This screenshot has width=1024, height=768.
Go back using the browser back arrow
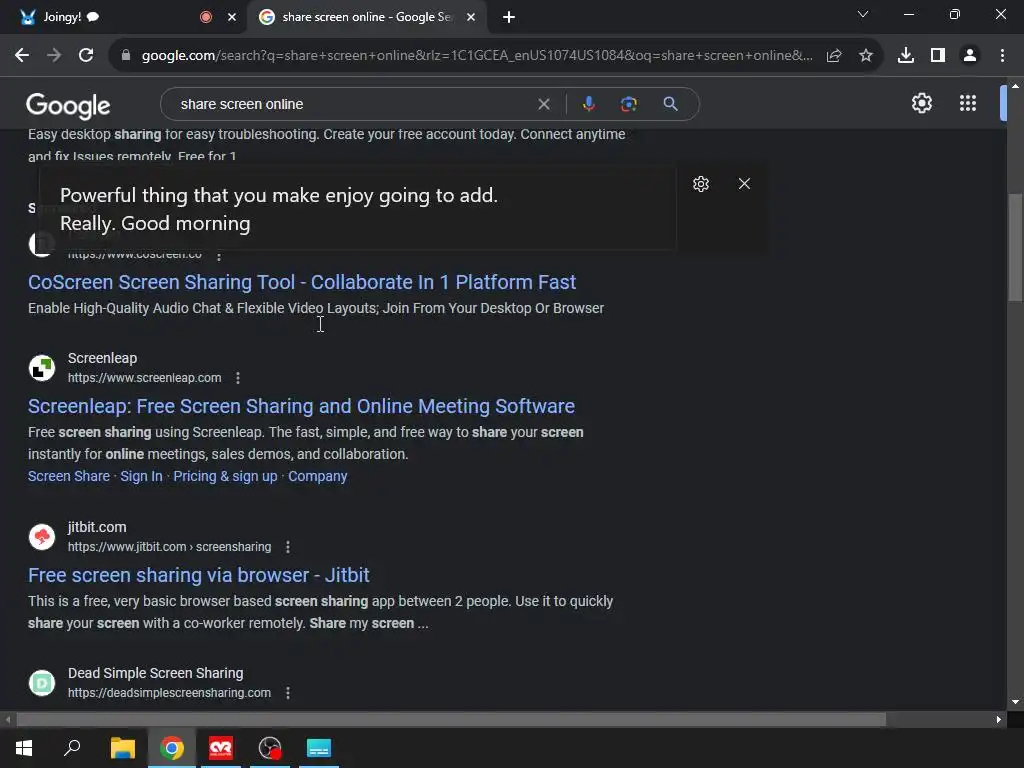22,56
